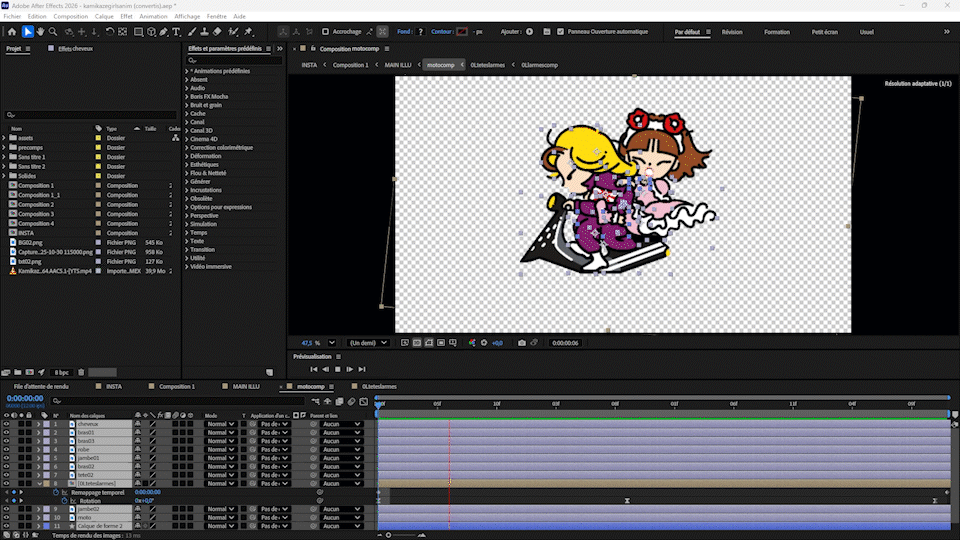
Task: Navigate to INSTA in composition breadcrumb
Action: point(309,65)
